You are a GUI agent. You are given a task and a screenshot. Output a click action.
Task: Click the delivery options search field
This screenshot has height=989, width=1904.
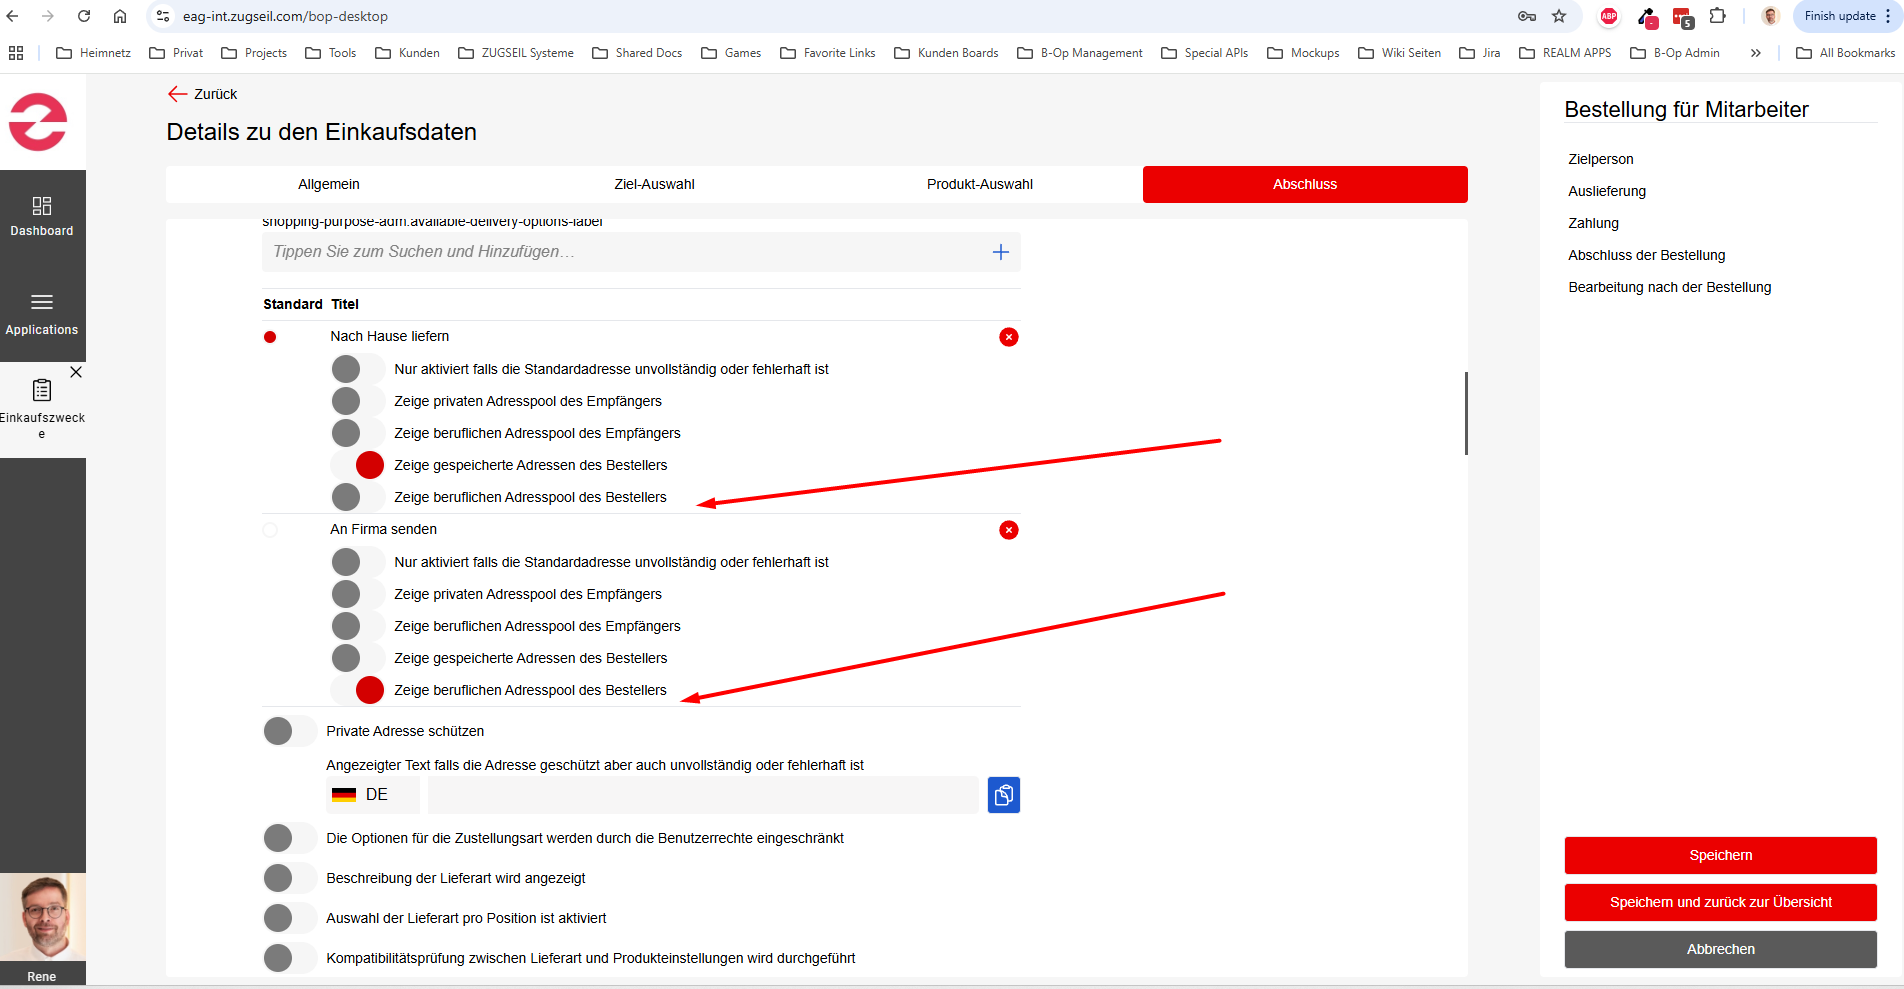tap(620, 252)
